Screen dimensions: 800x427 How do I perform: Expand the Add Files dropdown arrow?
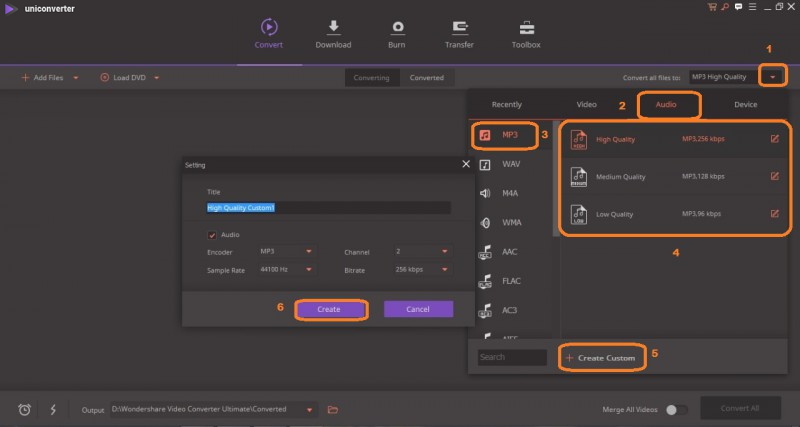[x=76, y=78]
